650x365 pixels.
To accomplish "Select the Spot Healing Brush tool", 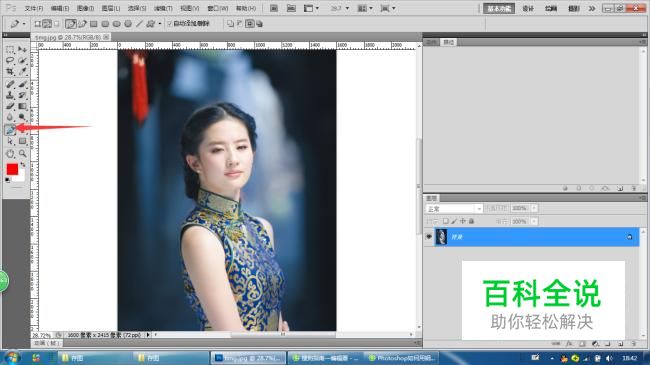I will click(x=10, y=85).
